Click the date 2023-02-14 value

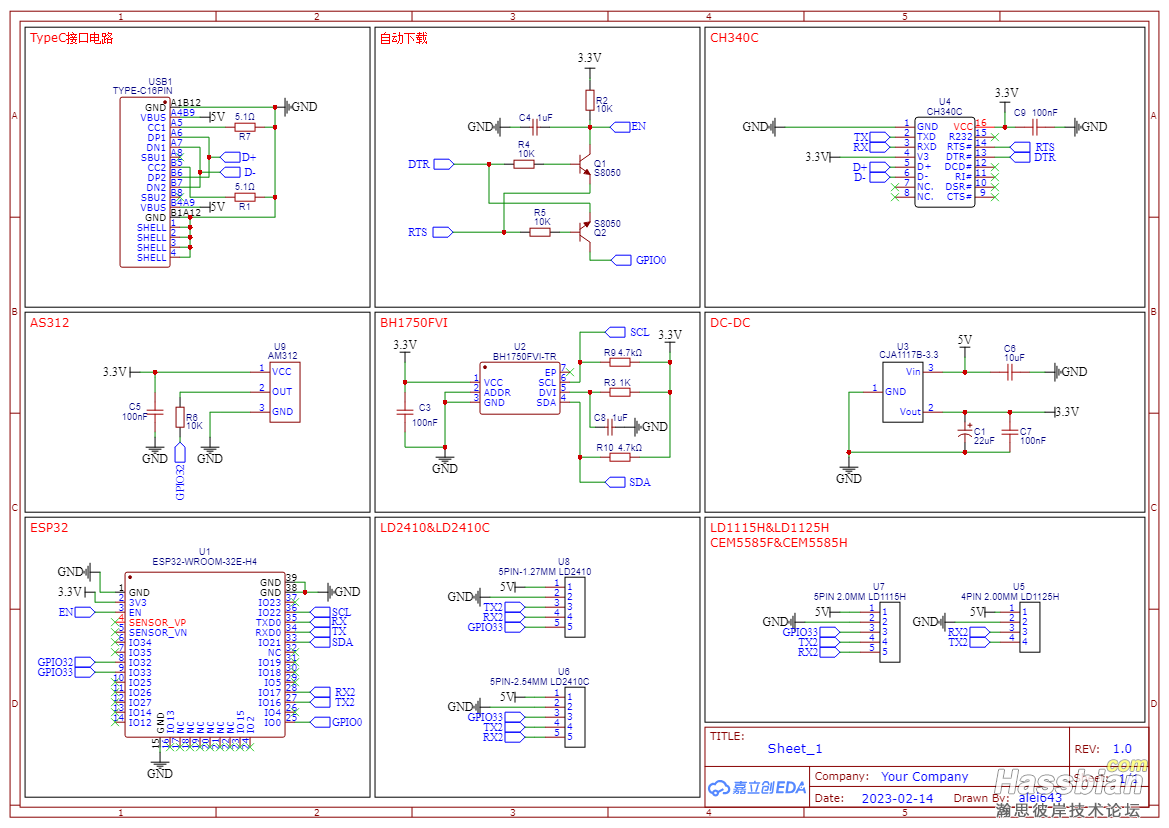(x=897, y=798)
